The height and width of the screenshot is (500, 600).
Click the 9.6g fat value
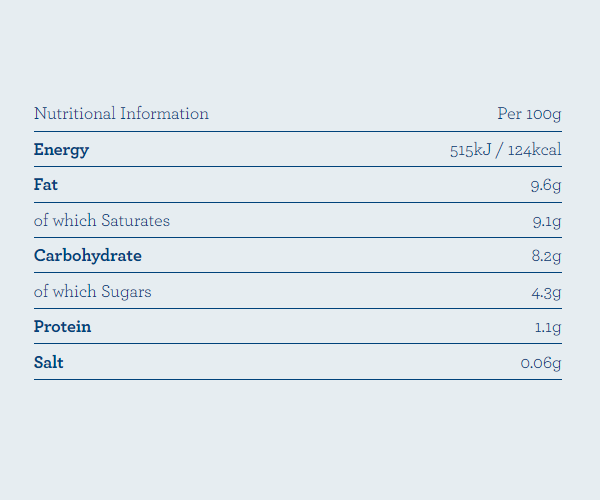coord(546,186)
